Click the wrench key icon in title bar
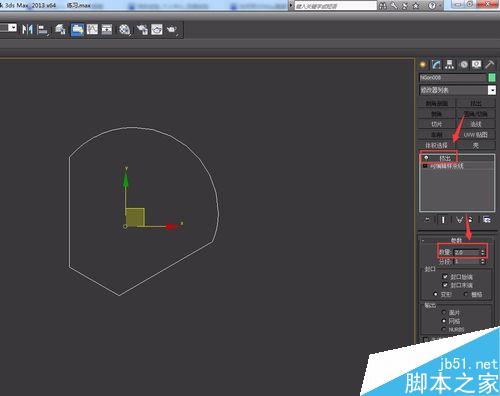500x396 pixels. [394, 6]
